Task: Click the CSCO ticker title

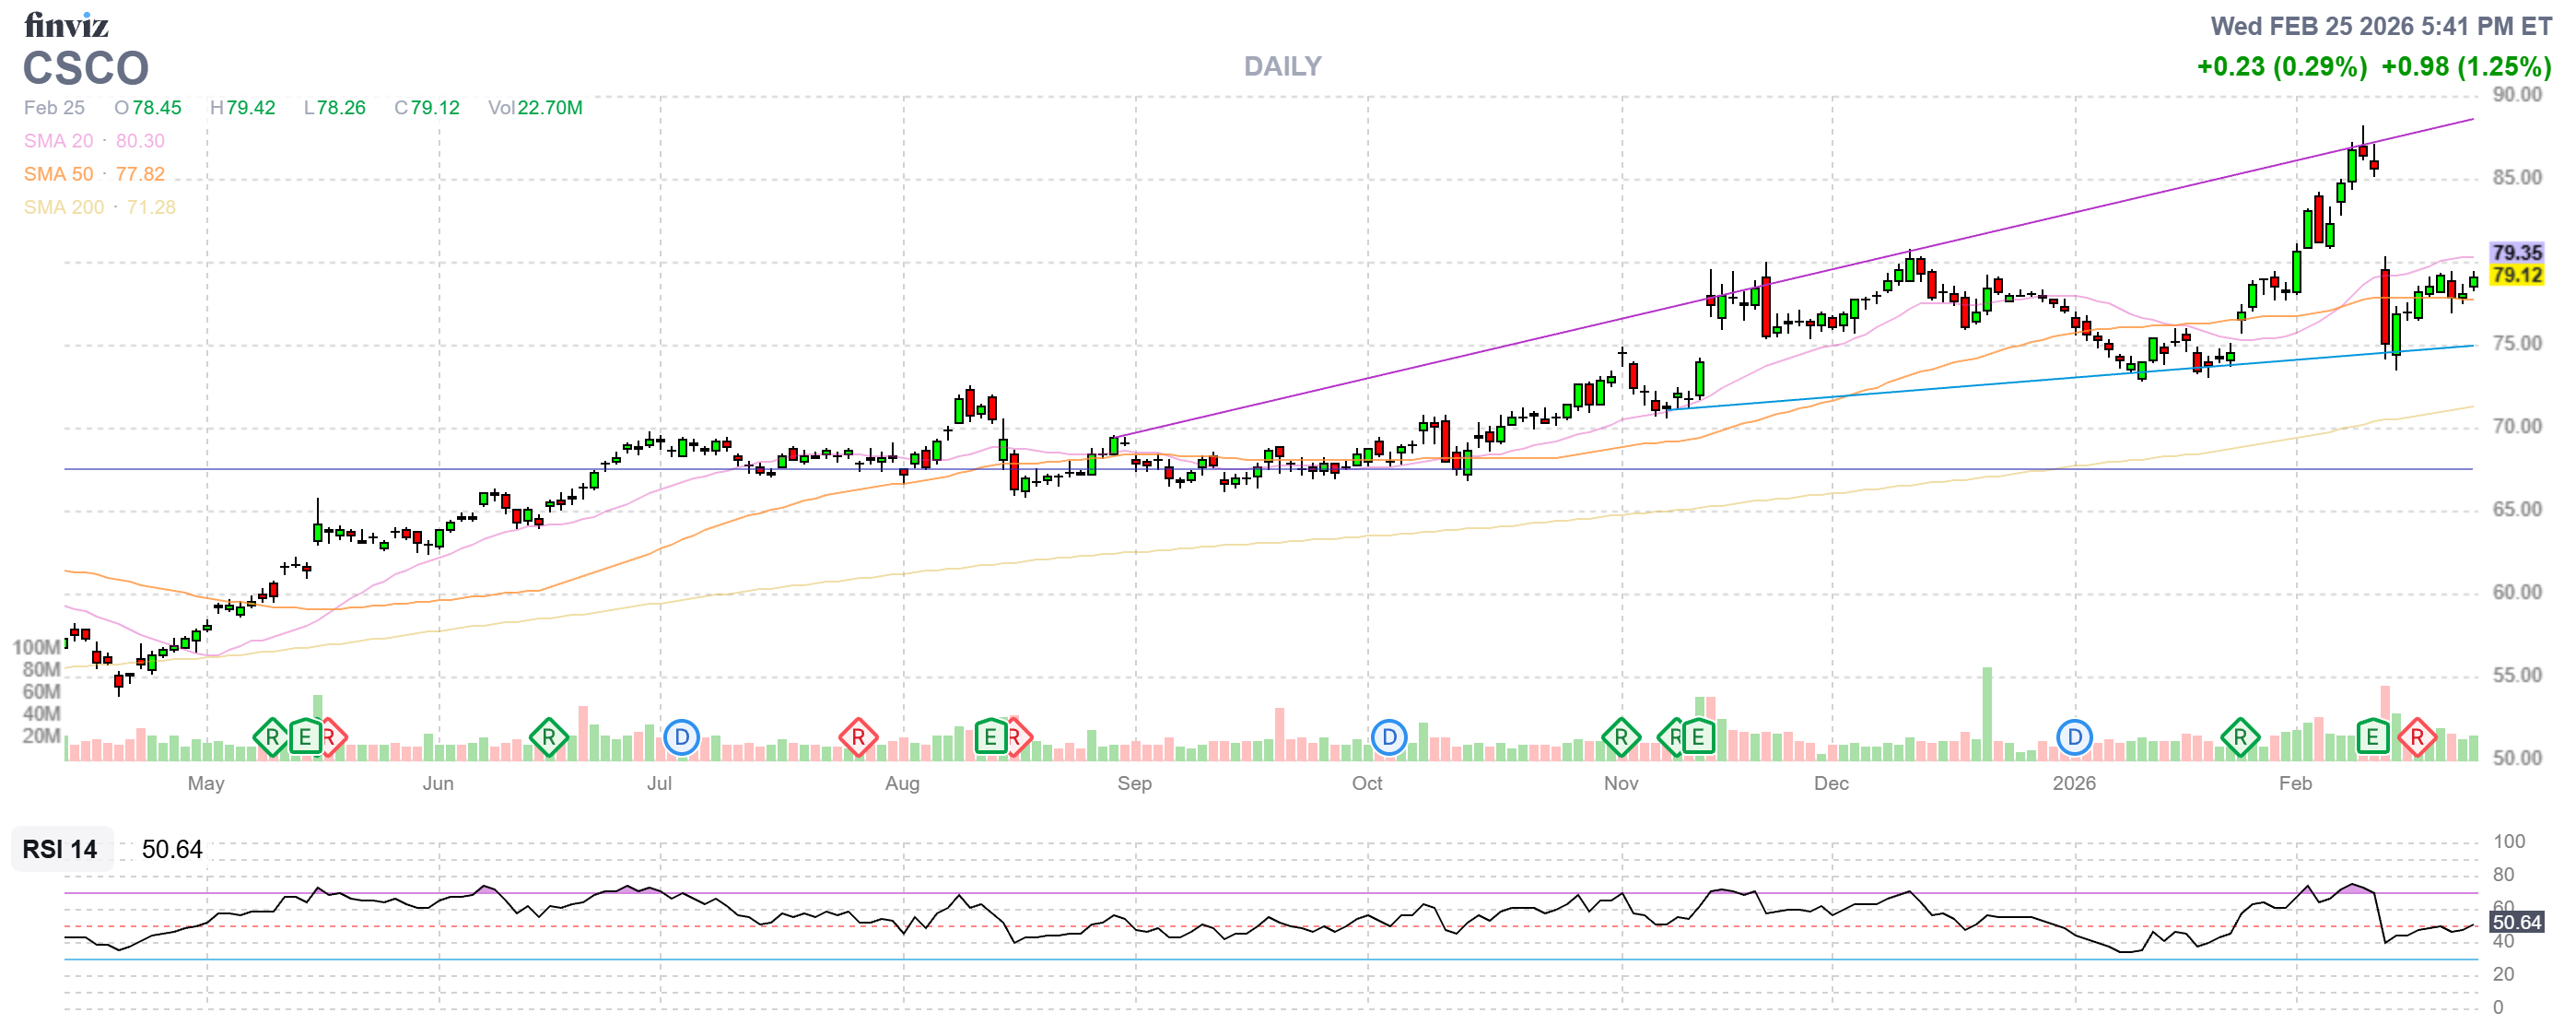Action: click(x=86, y=69)
